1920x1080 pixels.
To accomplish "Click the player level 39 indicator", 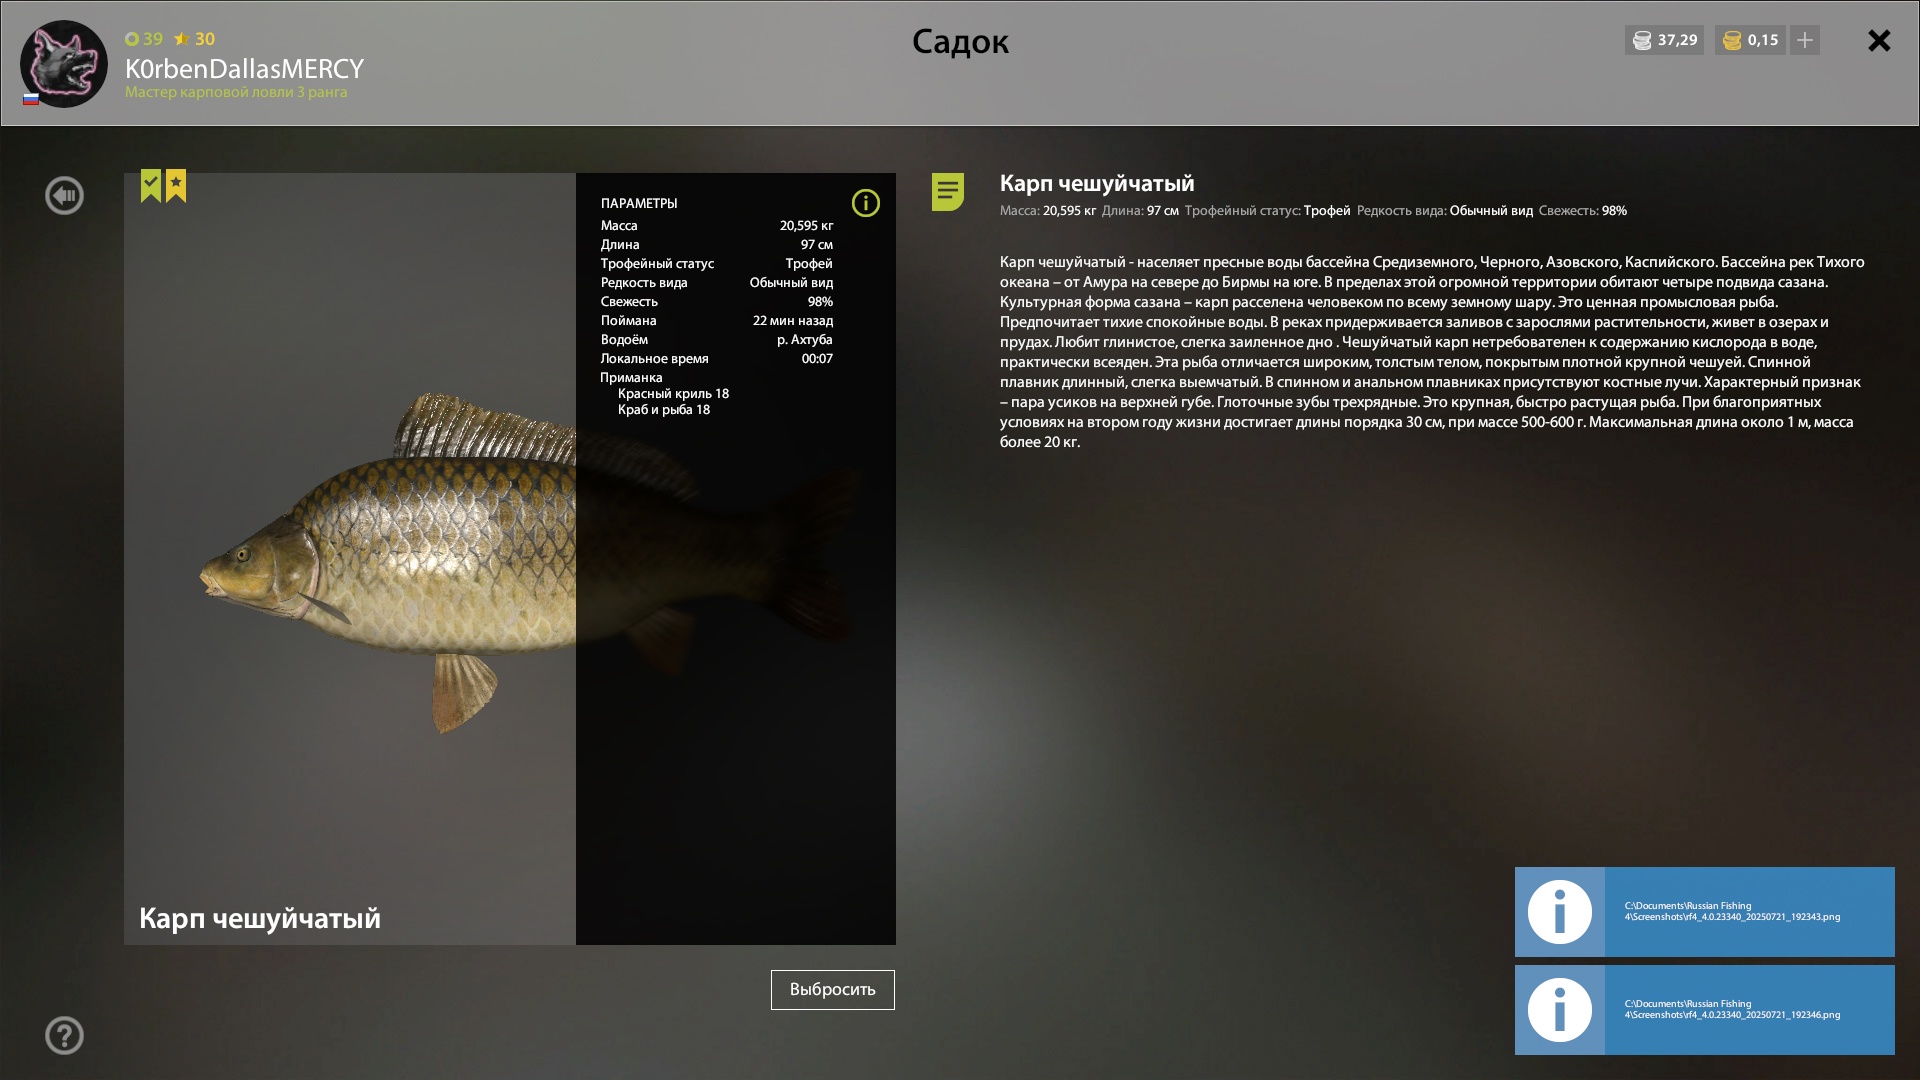I will click(144, 39).
